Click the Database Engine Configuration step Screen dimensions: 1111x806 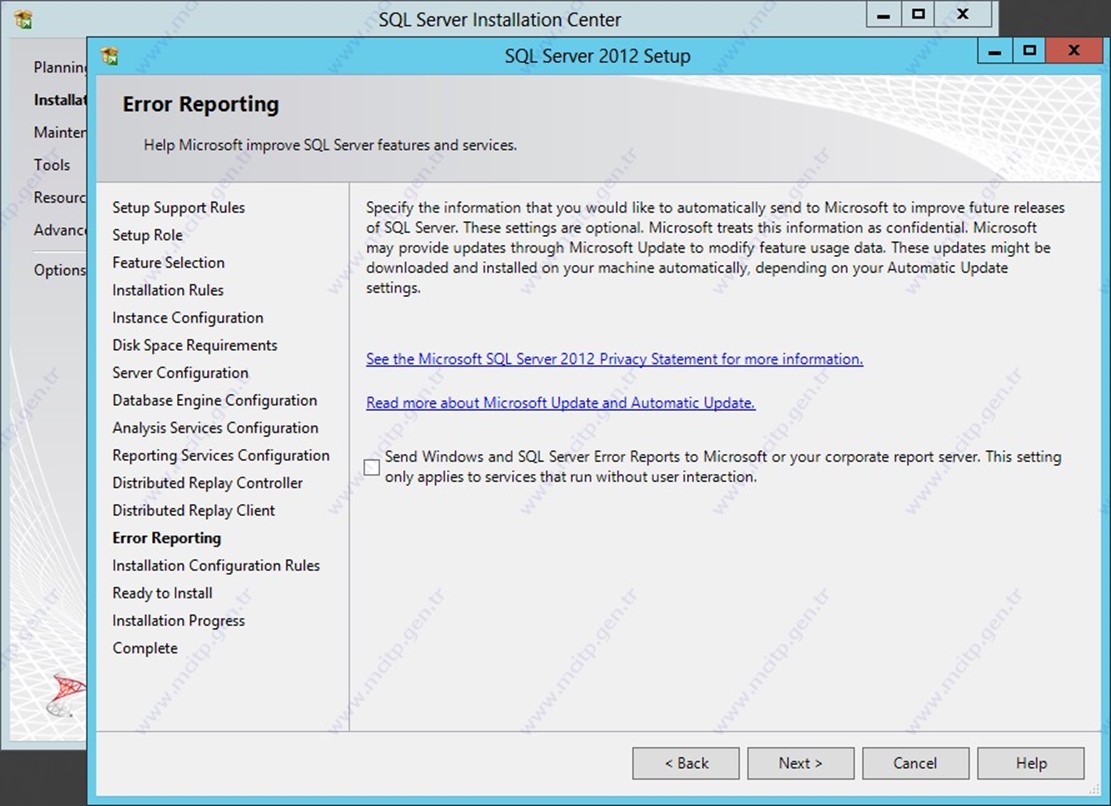click(x=215, y=401)
